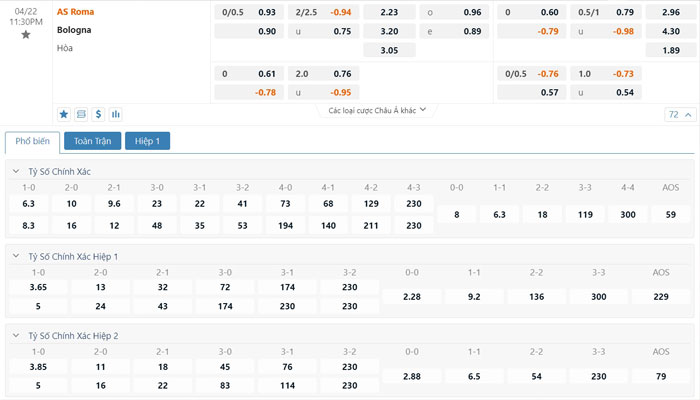Select second half 1-1 odds 6.5
The image size is (700, 400).
tap(474, 376)
